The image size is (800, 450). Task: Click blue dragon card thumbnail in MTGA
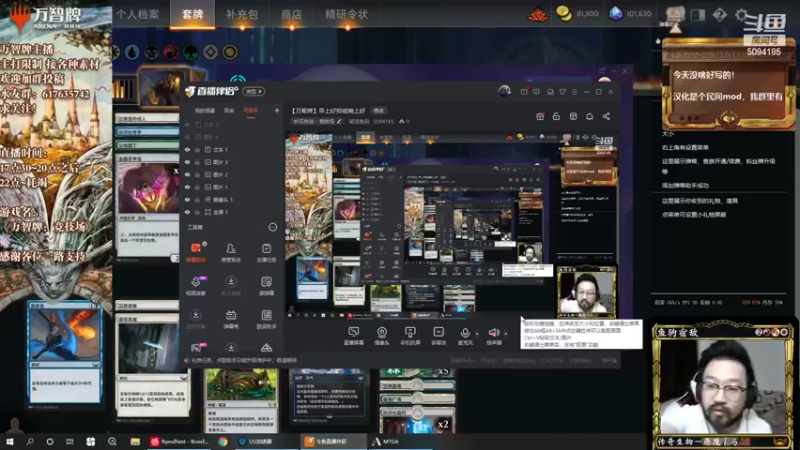pyautogui.click(x=65, y=353)
